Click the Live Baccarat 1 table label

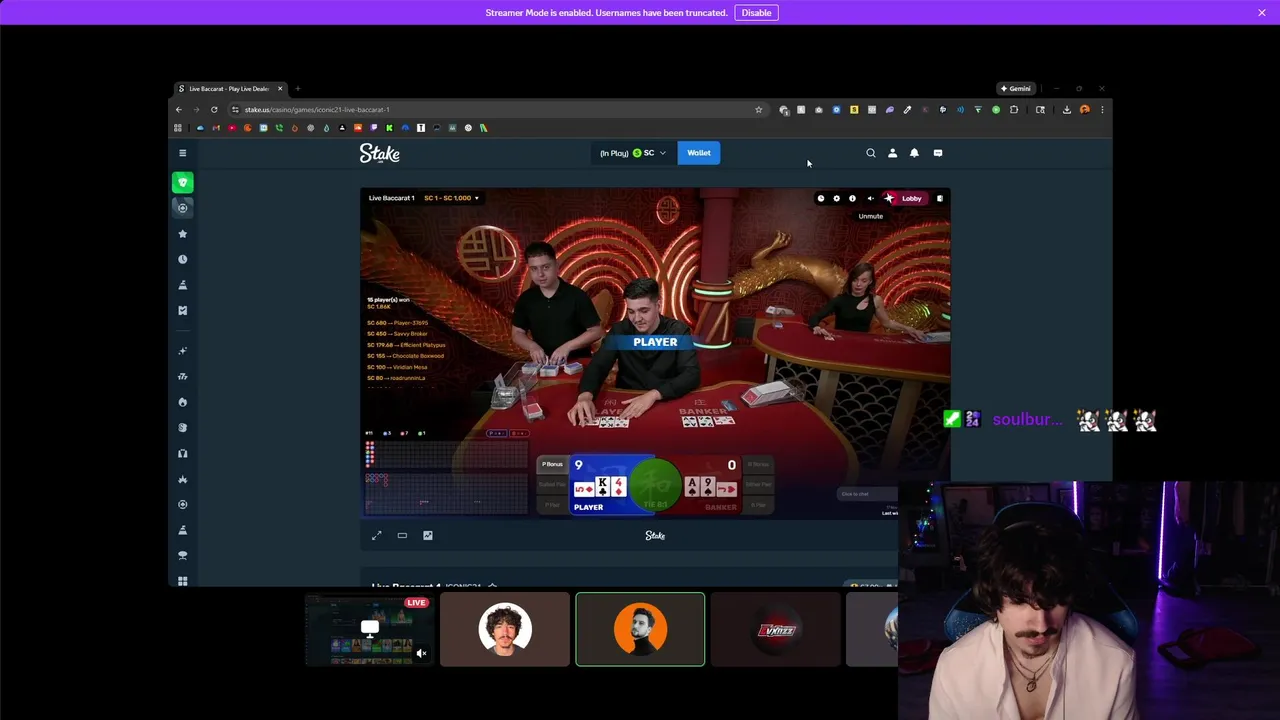(391, 198)
